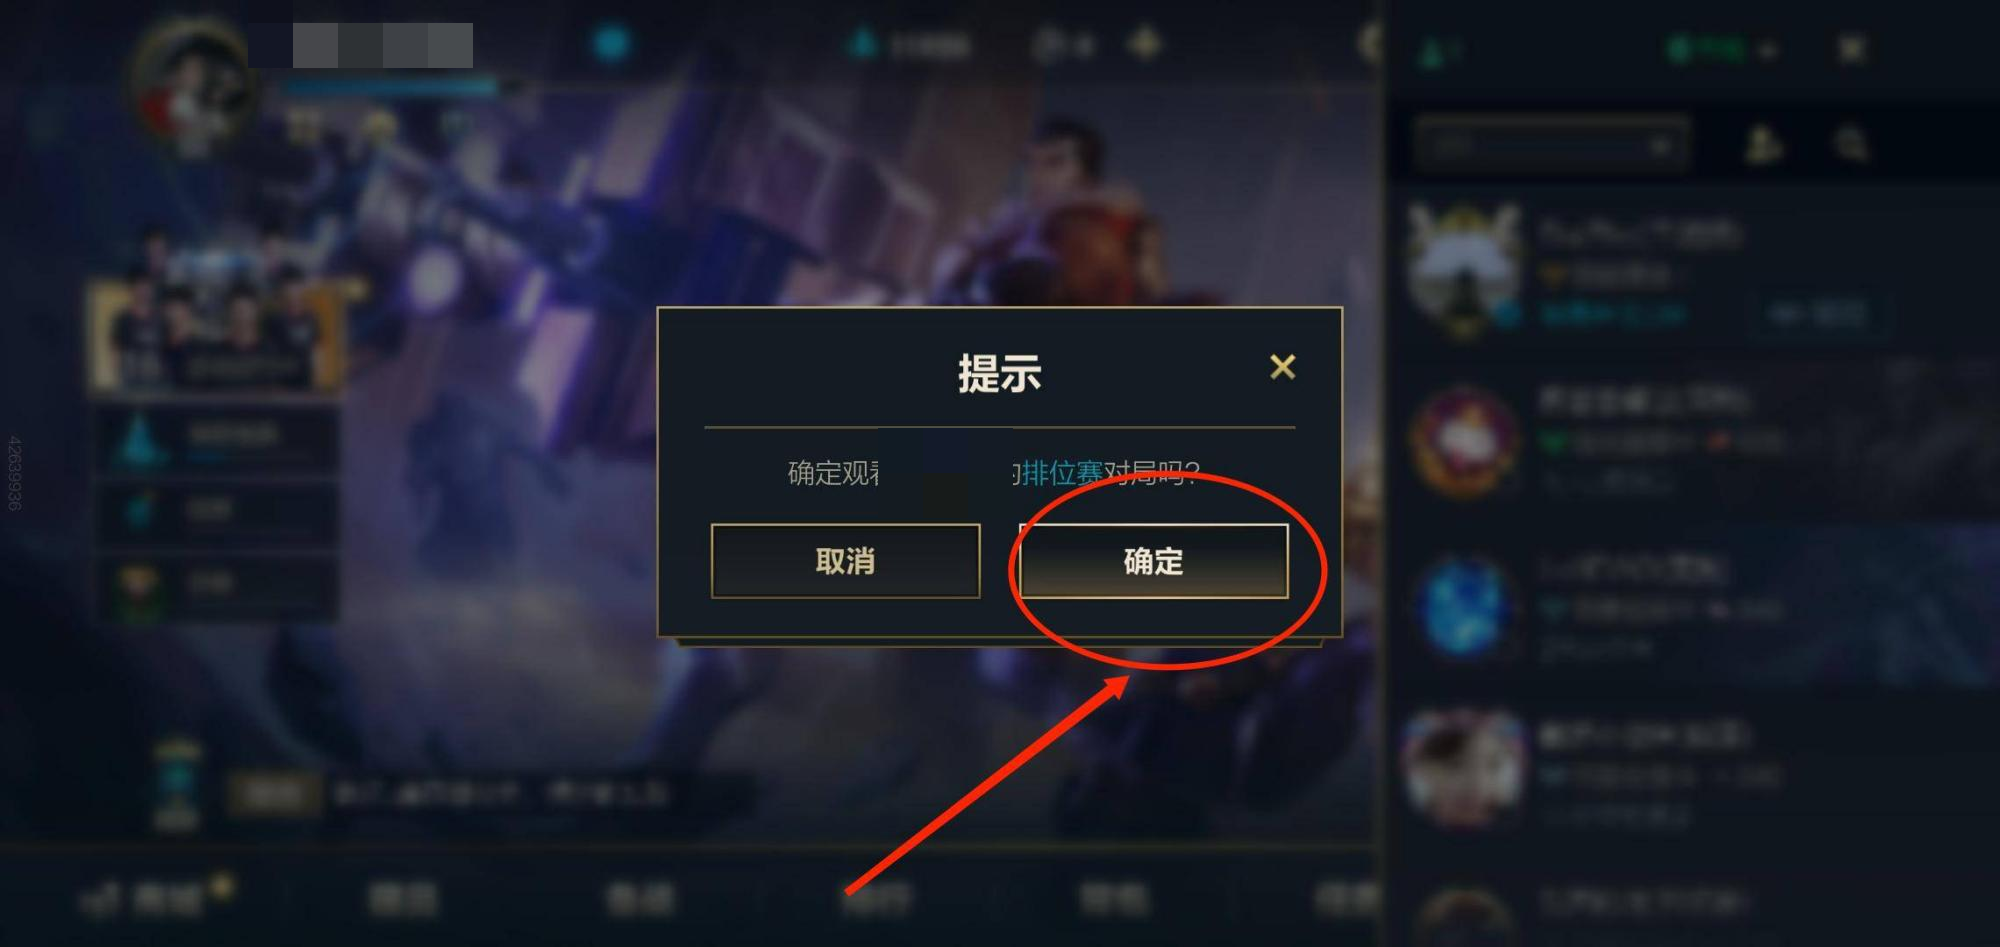
Task: Open the green online status dropdown
Action: (x=1720, y=49)
